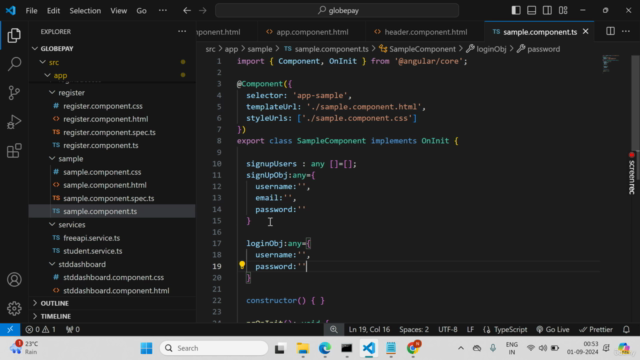
Task: Open the Extensions view
Action: (x=14, y=151)
